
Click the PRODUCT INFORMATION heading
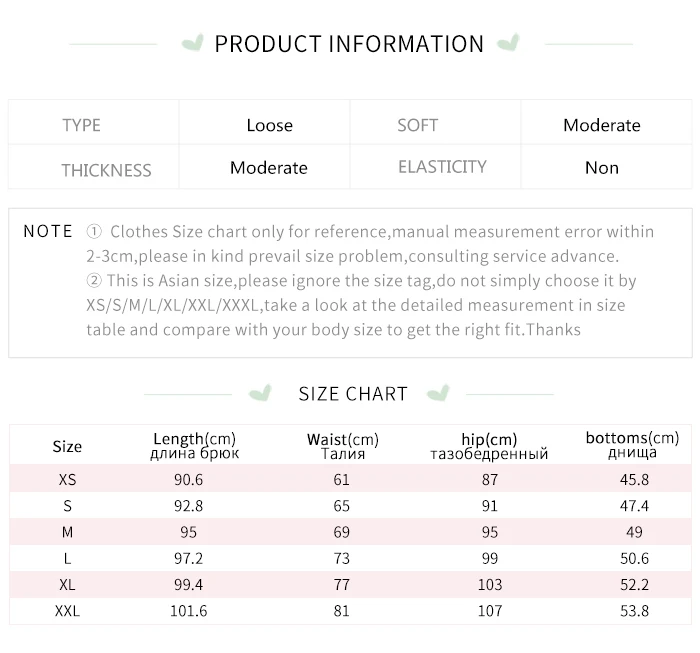[x=349, y=44]
